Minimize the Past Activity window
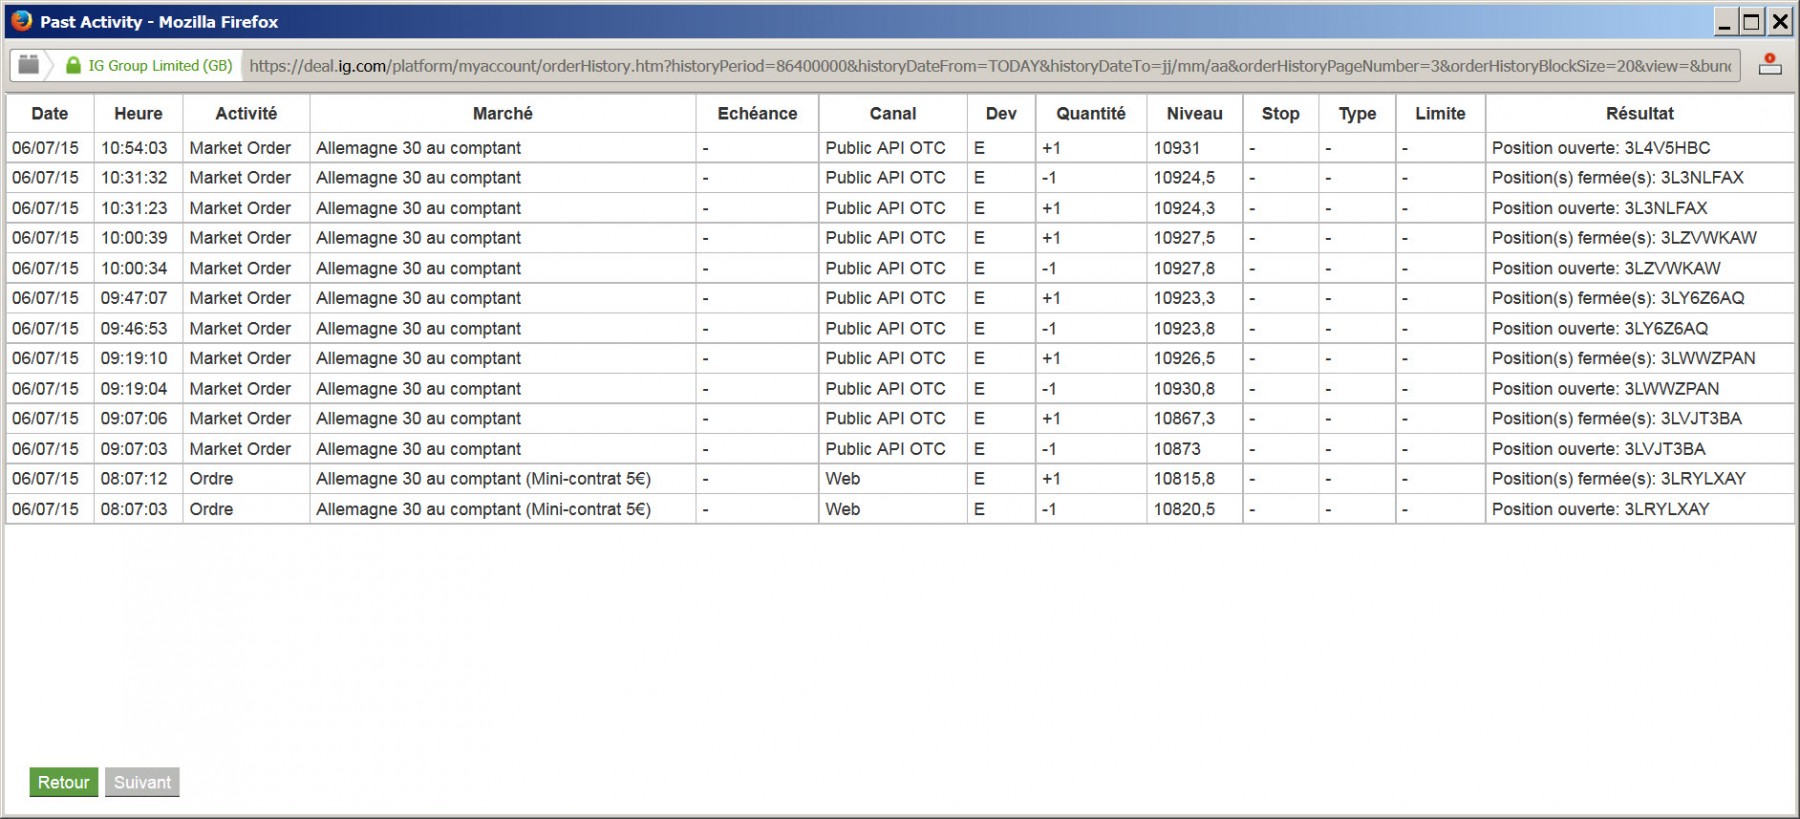Screen dimensions: 1800x819 (x=1726, y=21)
